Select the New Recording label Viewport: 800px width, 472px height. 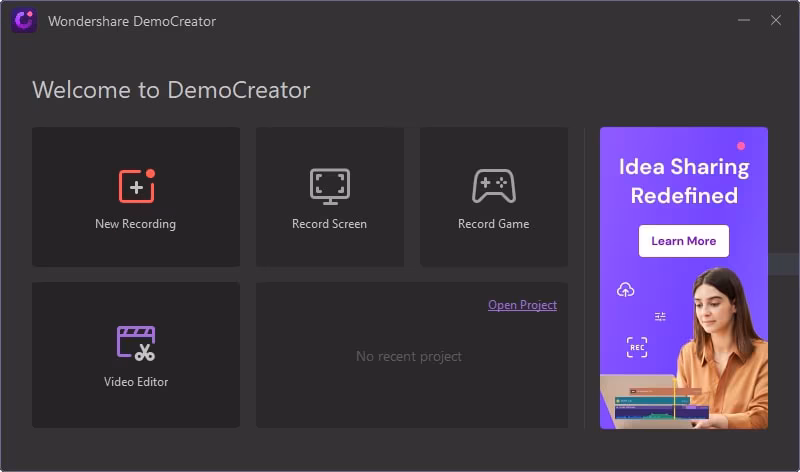(x=135, y=224)
